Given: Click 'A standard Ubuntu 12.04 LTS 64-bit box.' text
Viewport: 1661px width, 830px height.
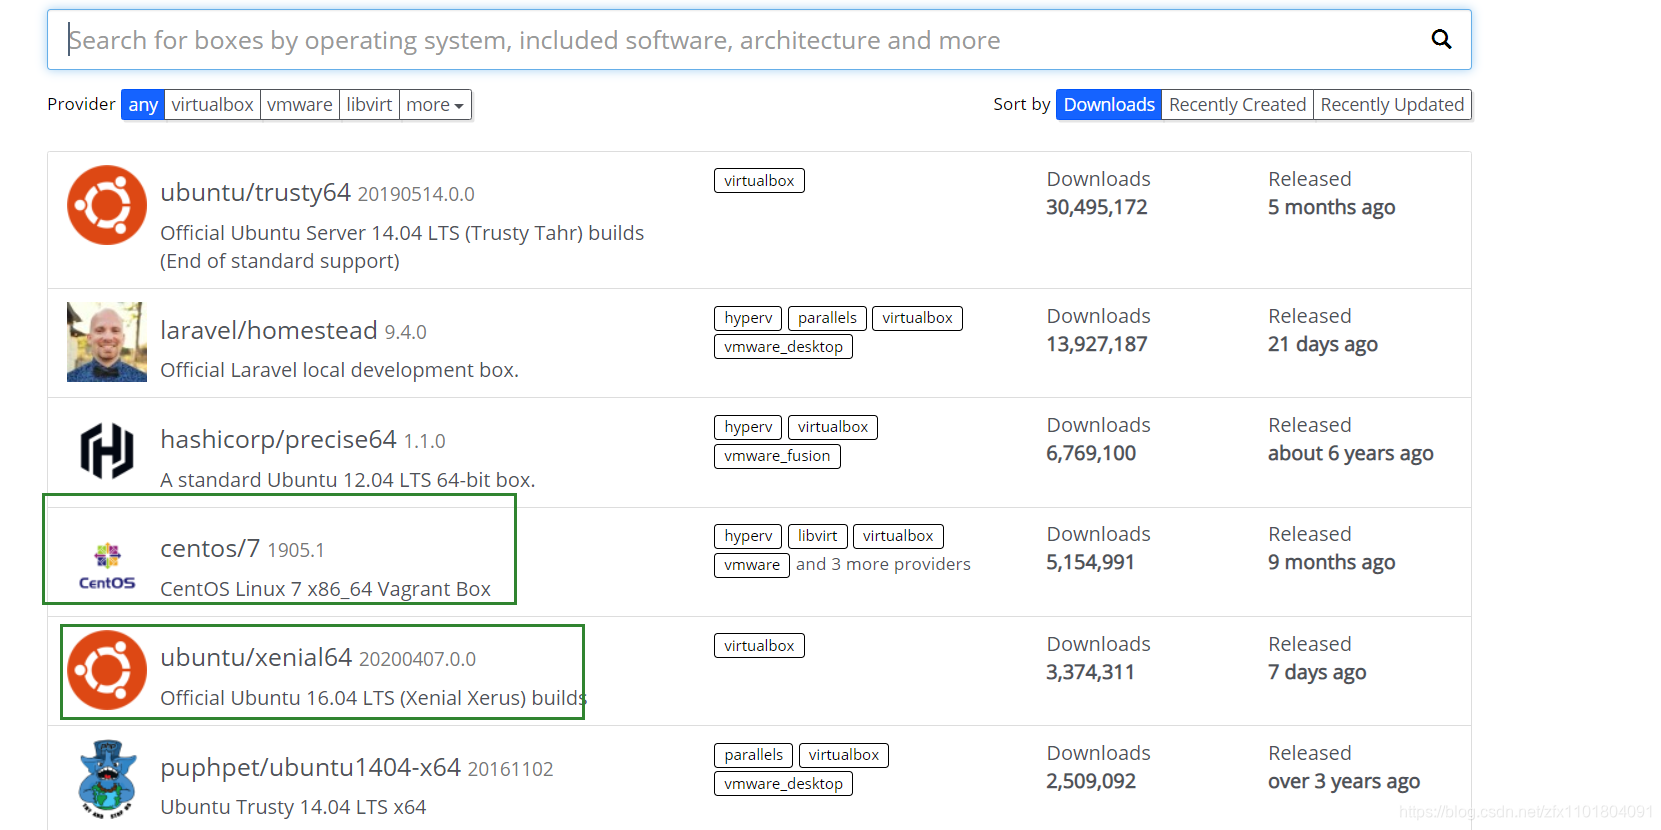Looking at the screenshot, I should point(347,480).
